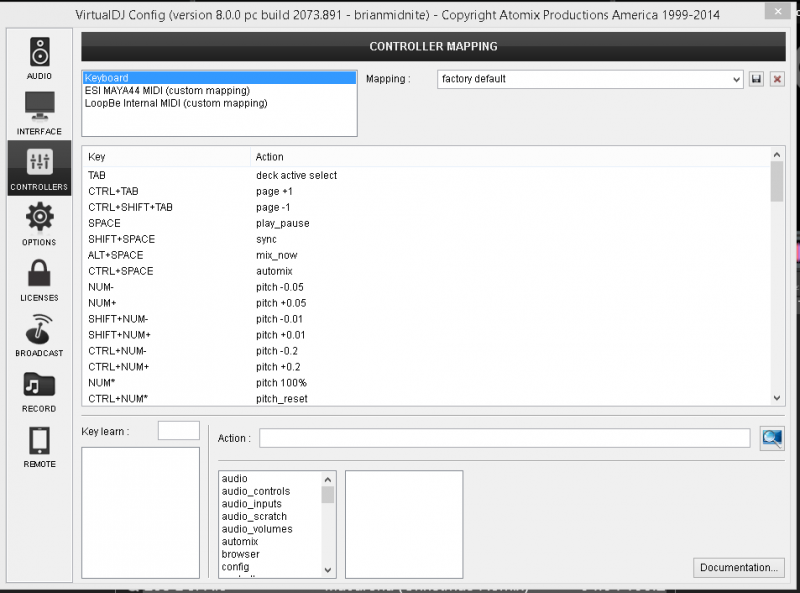The width and height of the screenshot is (800, 593).
Task: Select the Controllers sidebar icon
Action: pos(39,168)
